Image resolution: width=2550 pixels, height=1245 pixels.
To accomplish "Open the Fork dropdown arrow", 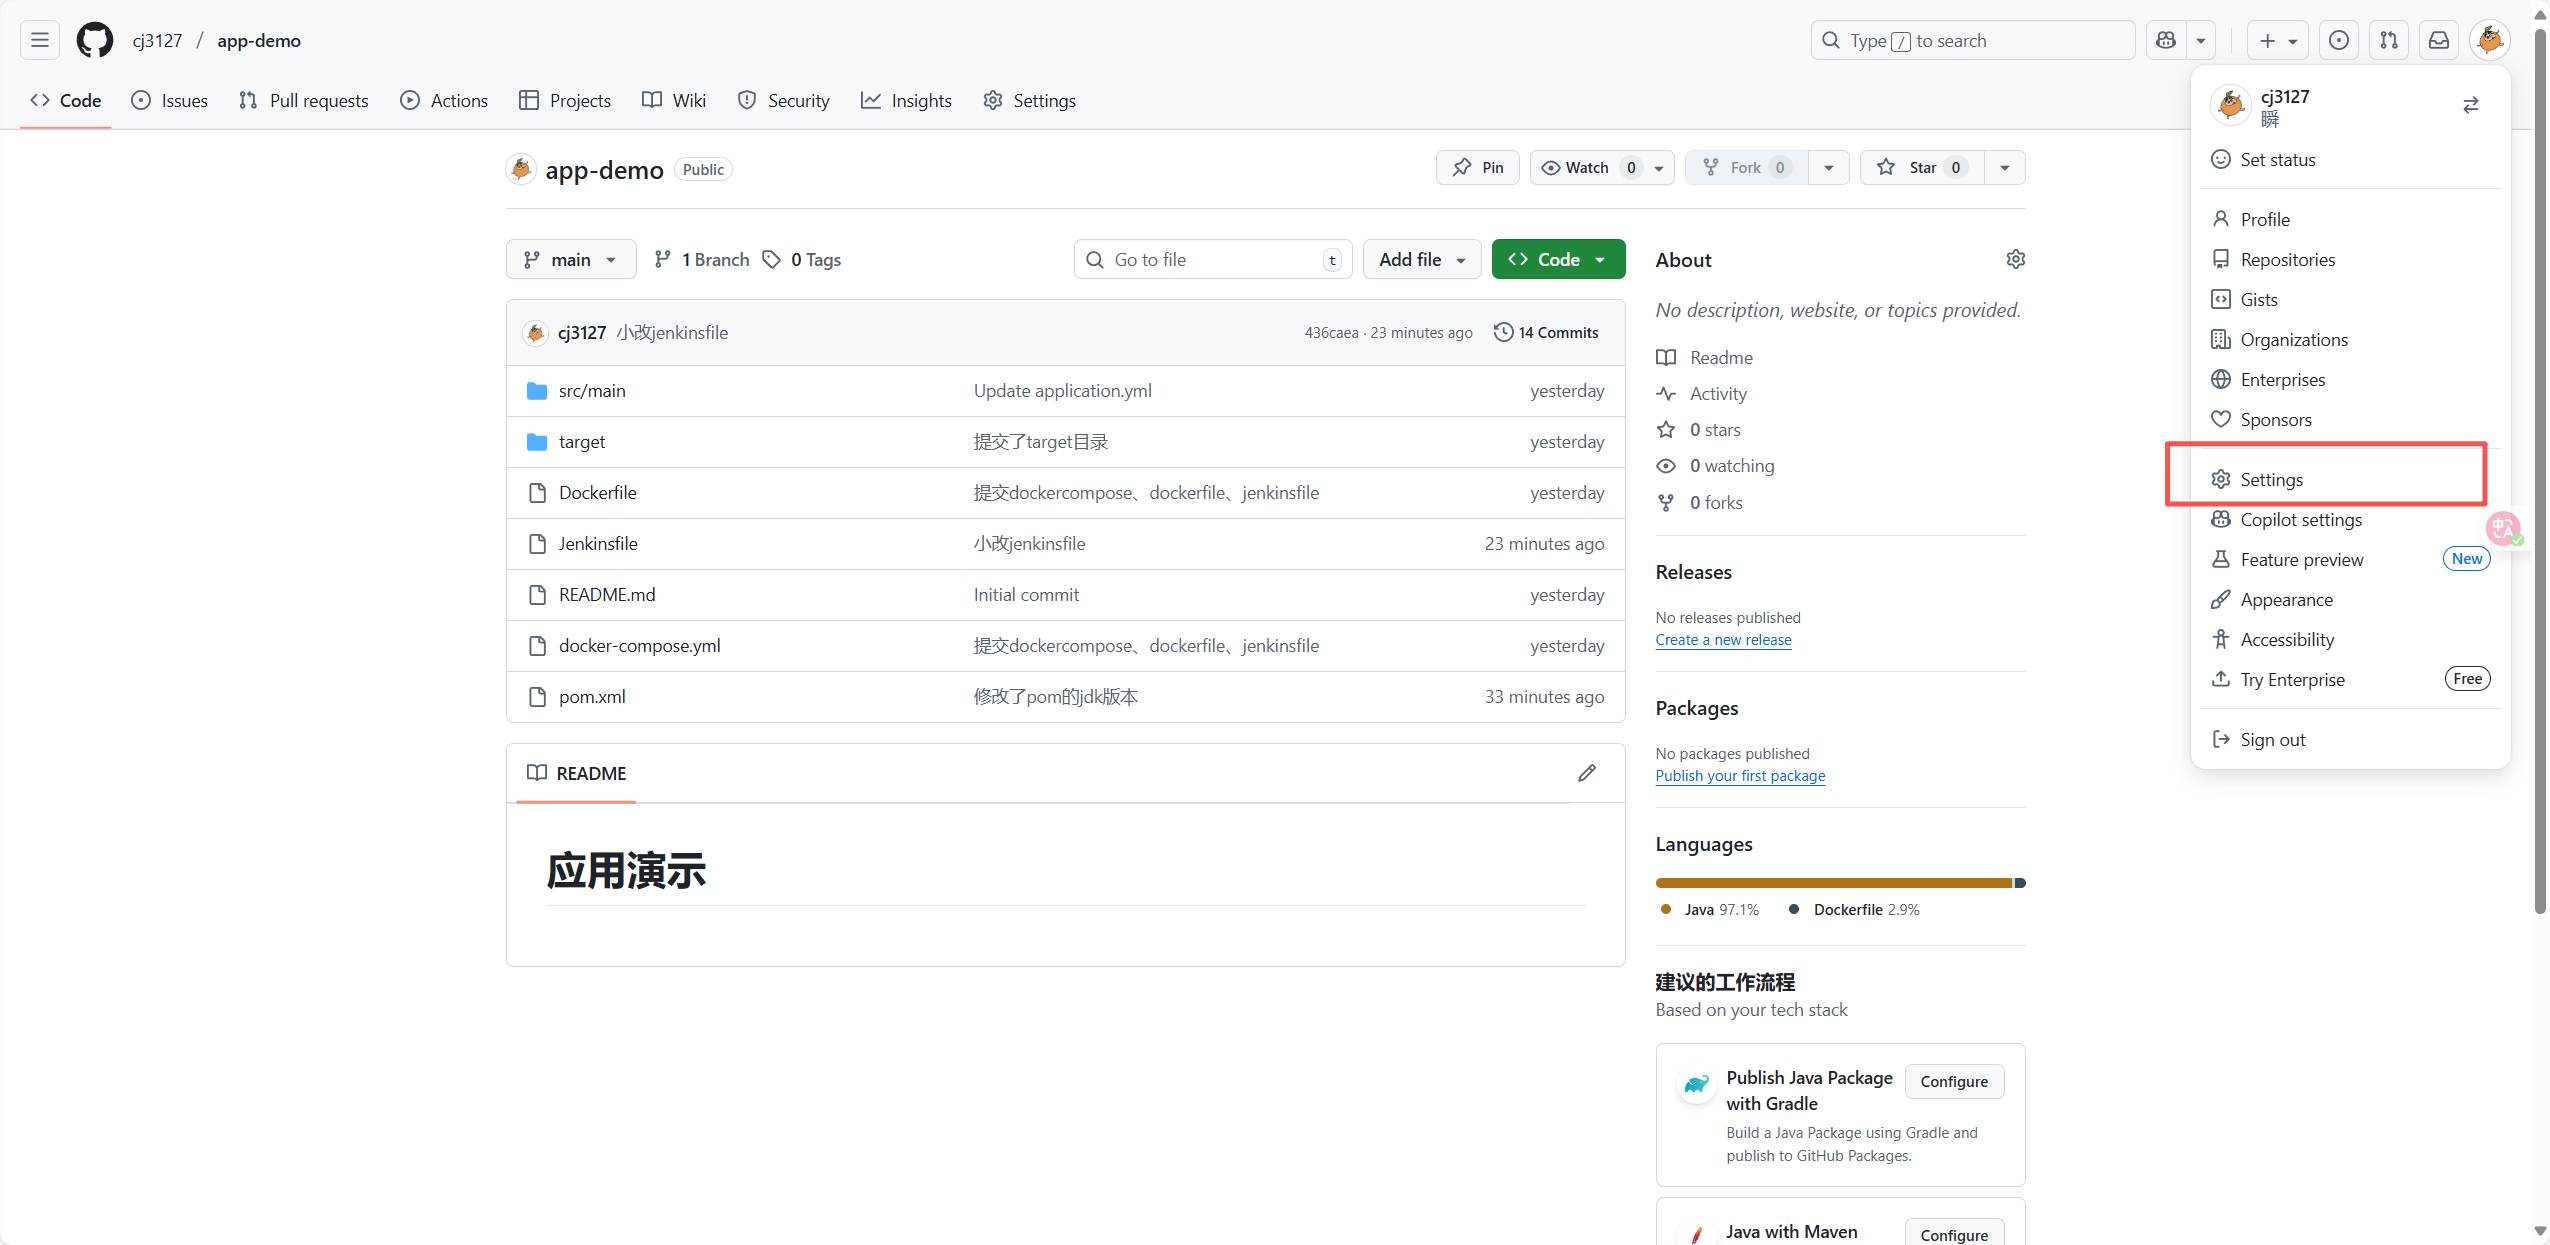I will pyautogui.click(x=1829, y=168).
